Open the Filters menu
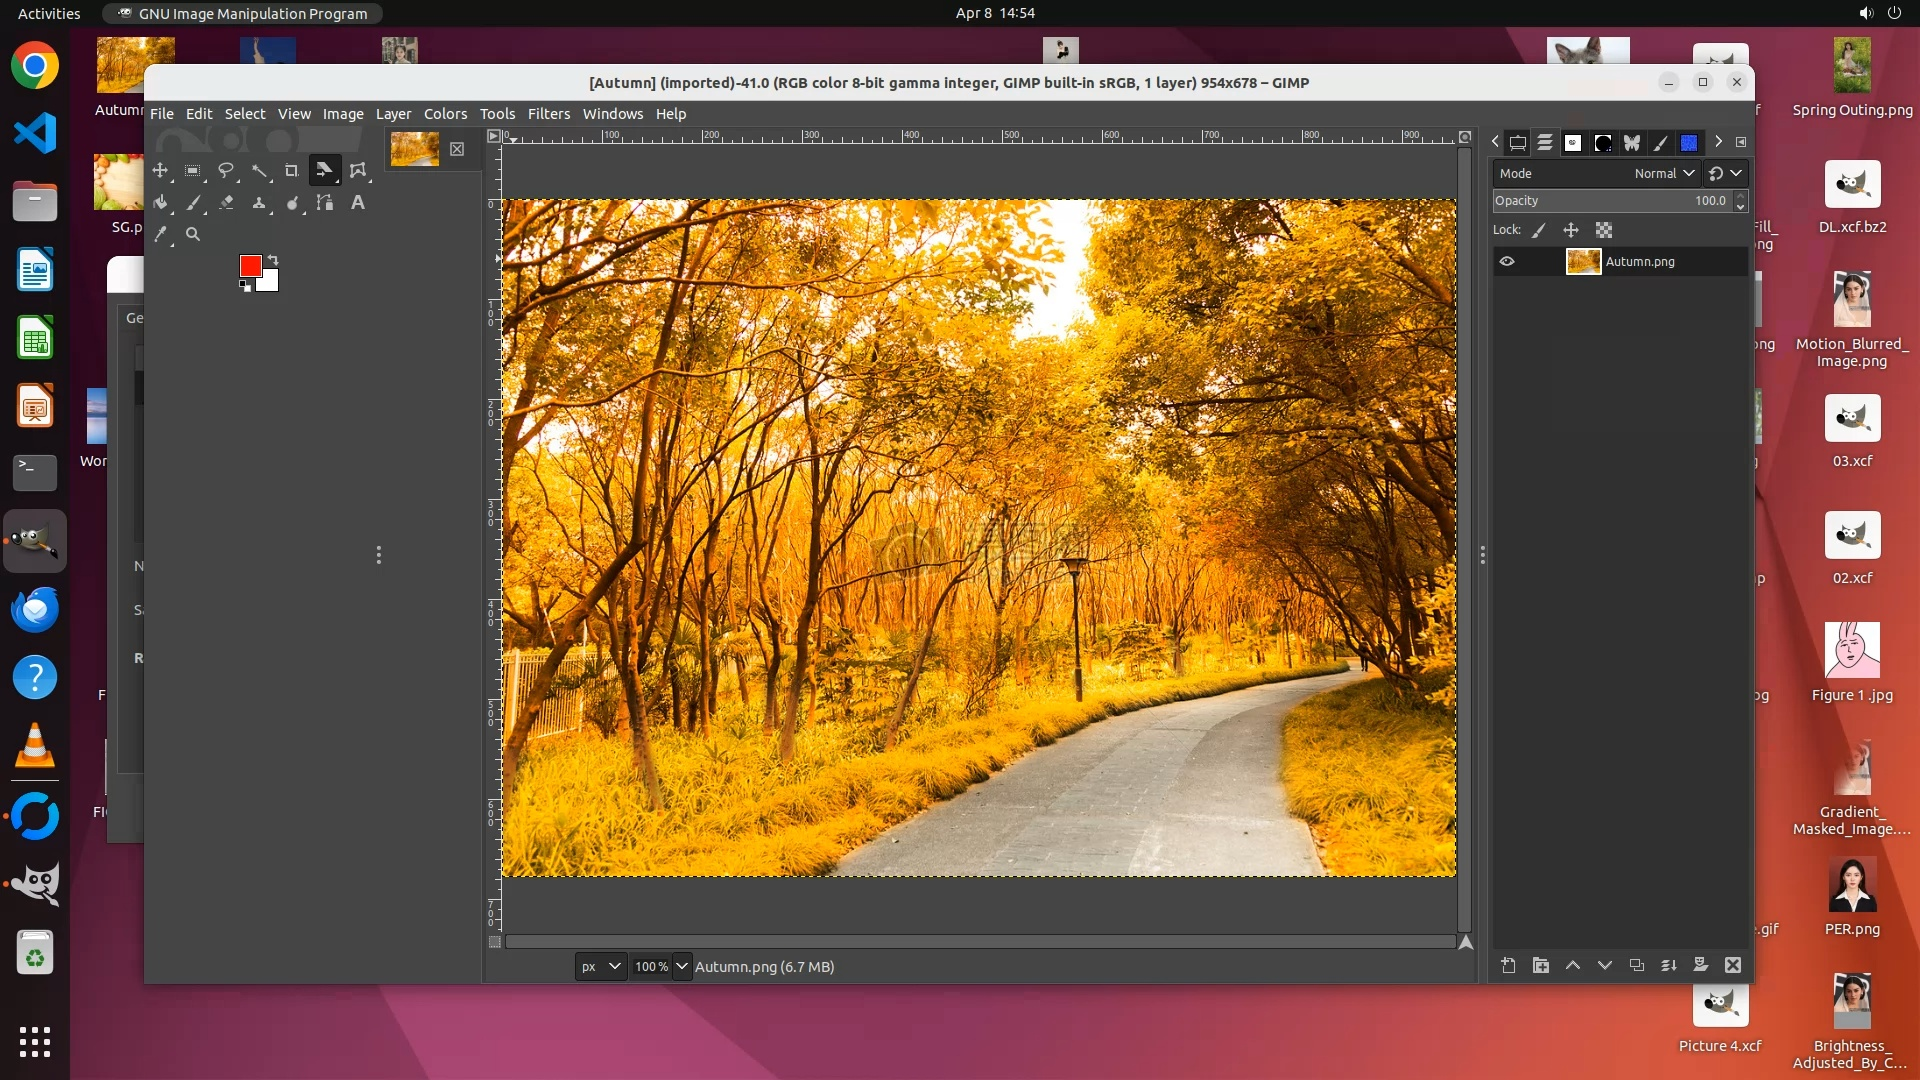Viewport: 1920px width, 1080px height. 548,114
